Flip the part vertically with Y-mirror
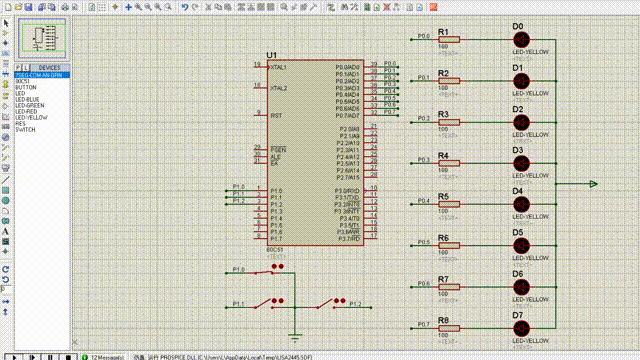 [6, 312]
